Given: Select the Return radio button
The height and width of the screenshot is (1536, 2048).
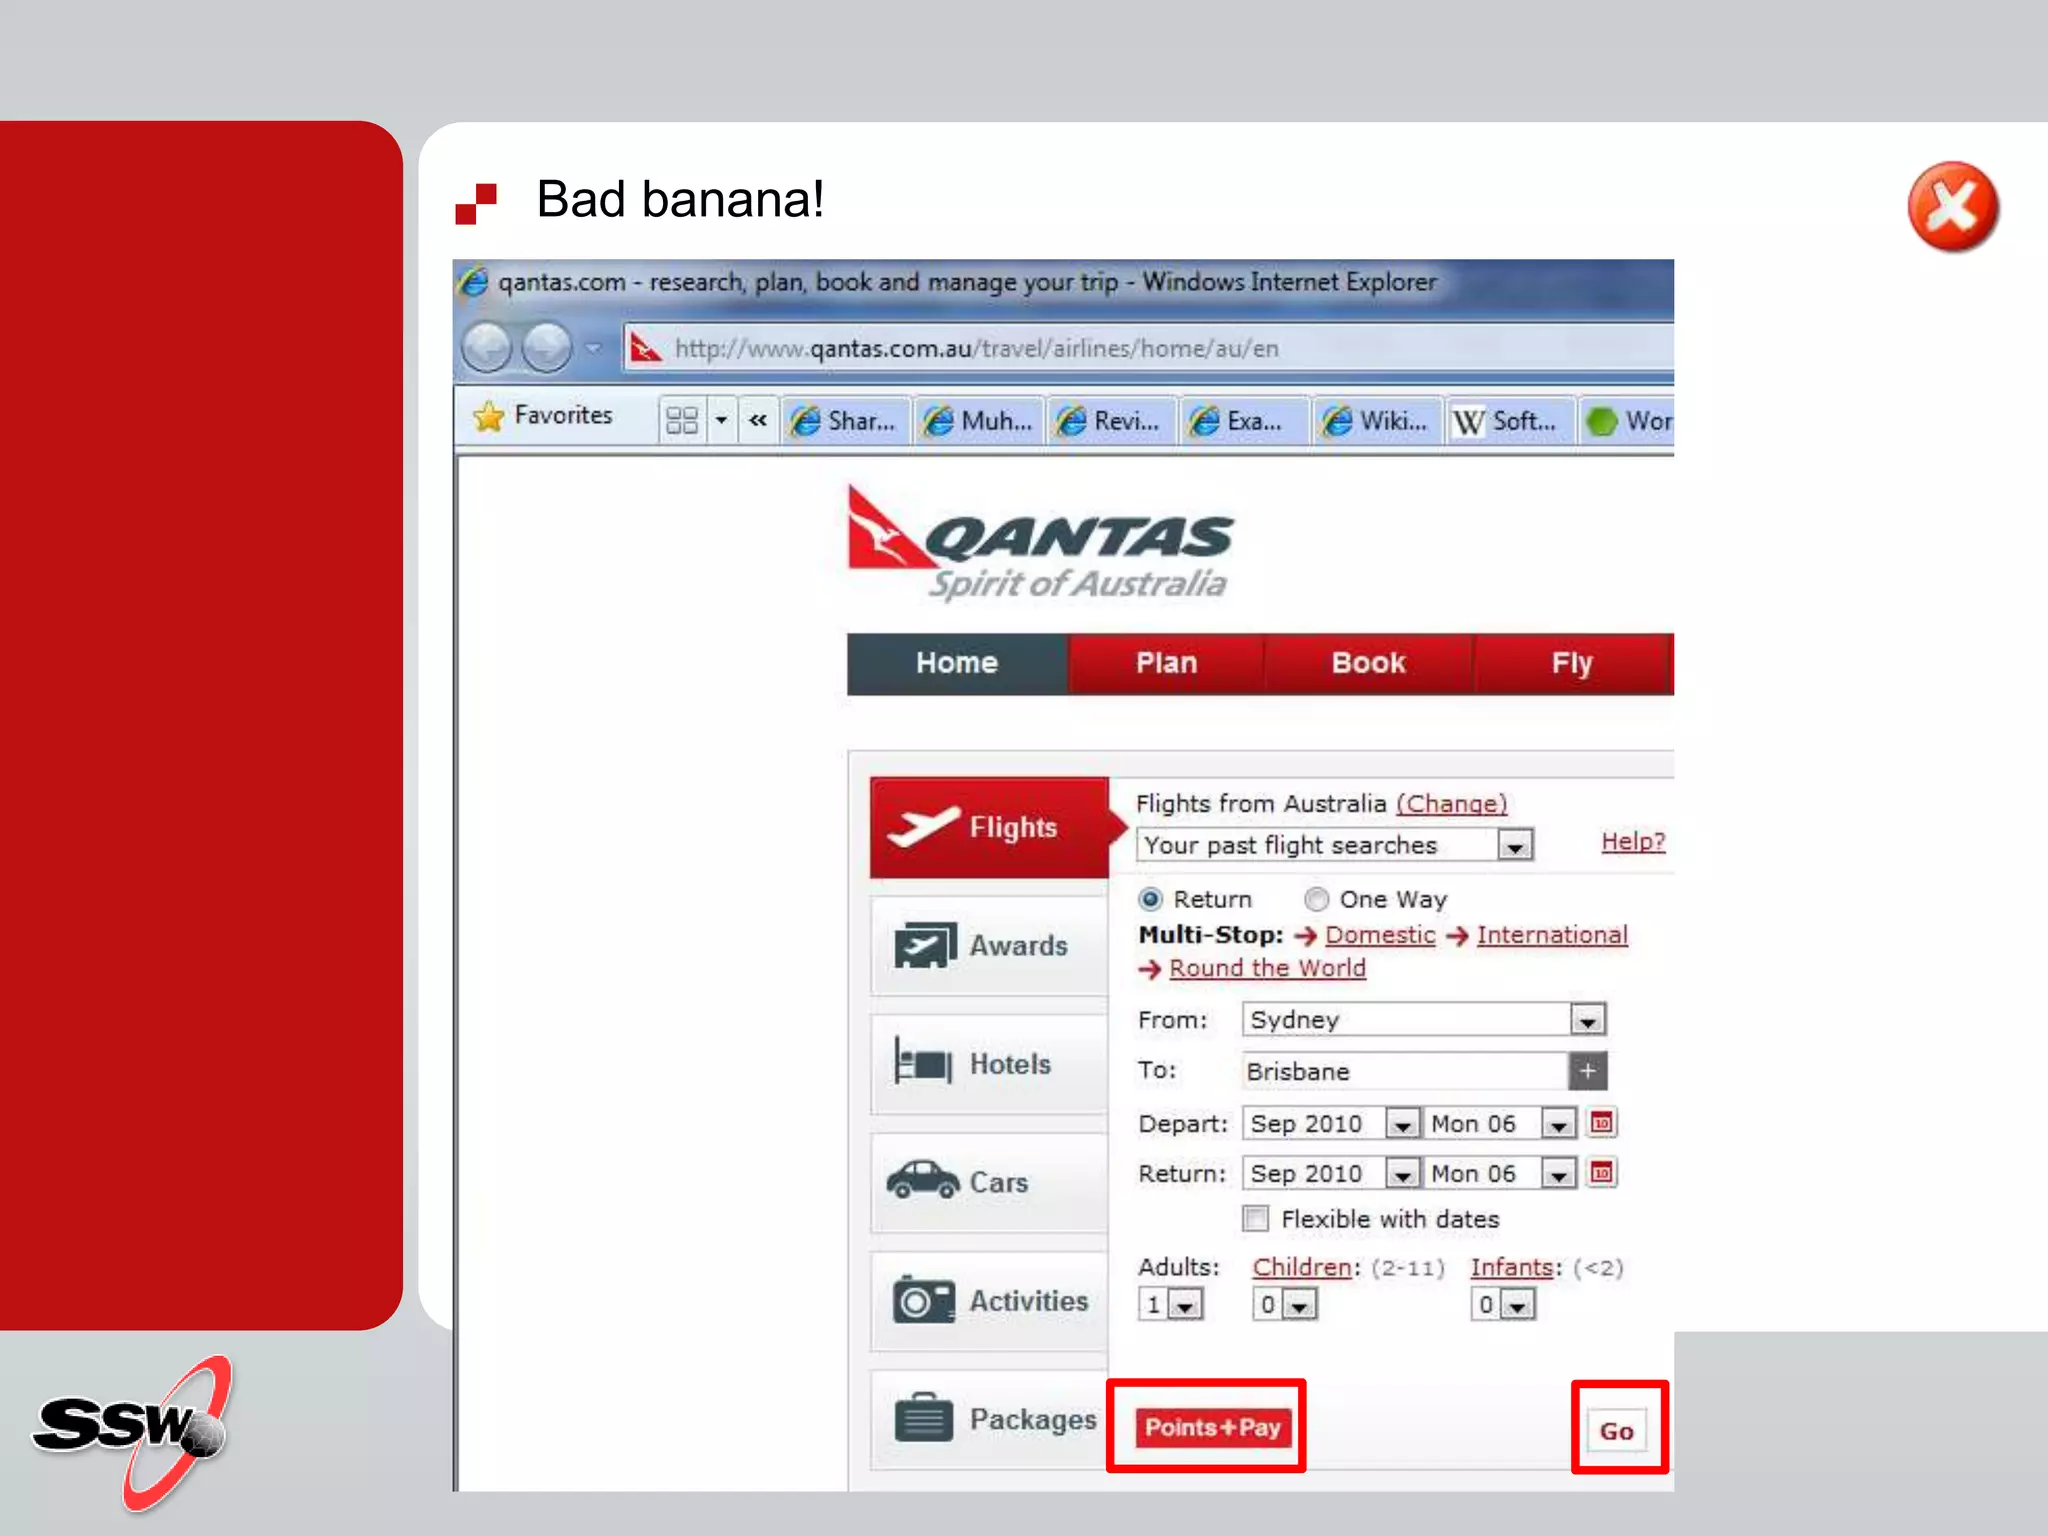Looking at the screenshot, I should [1151, 899].
